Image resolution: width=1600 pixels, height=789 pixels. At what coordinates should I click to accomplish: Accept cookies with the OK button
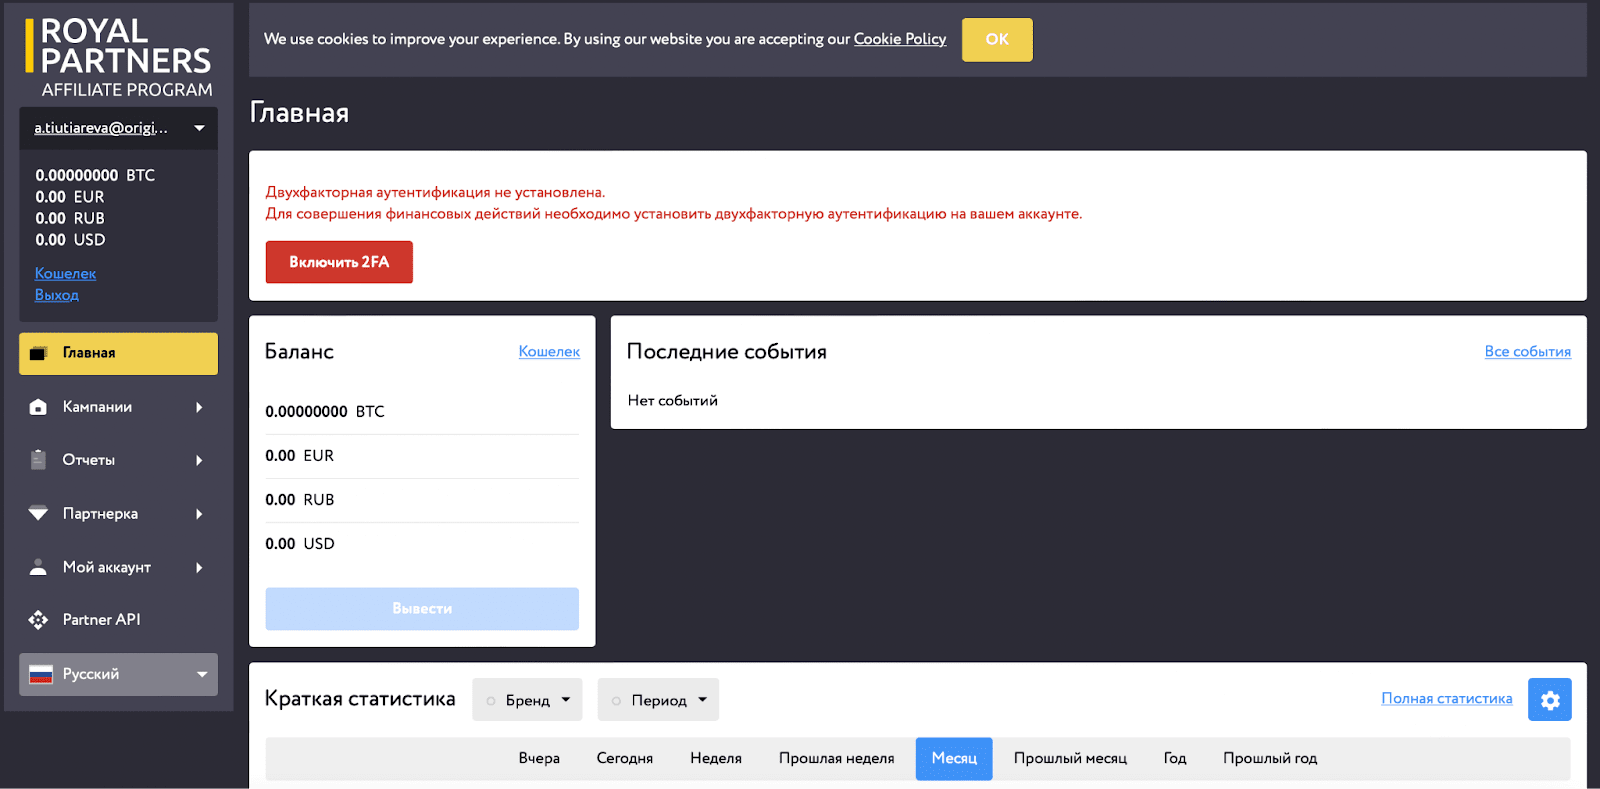click(997, 40)
